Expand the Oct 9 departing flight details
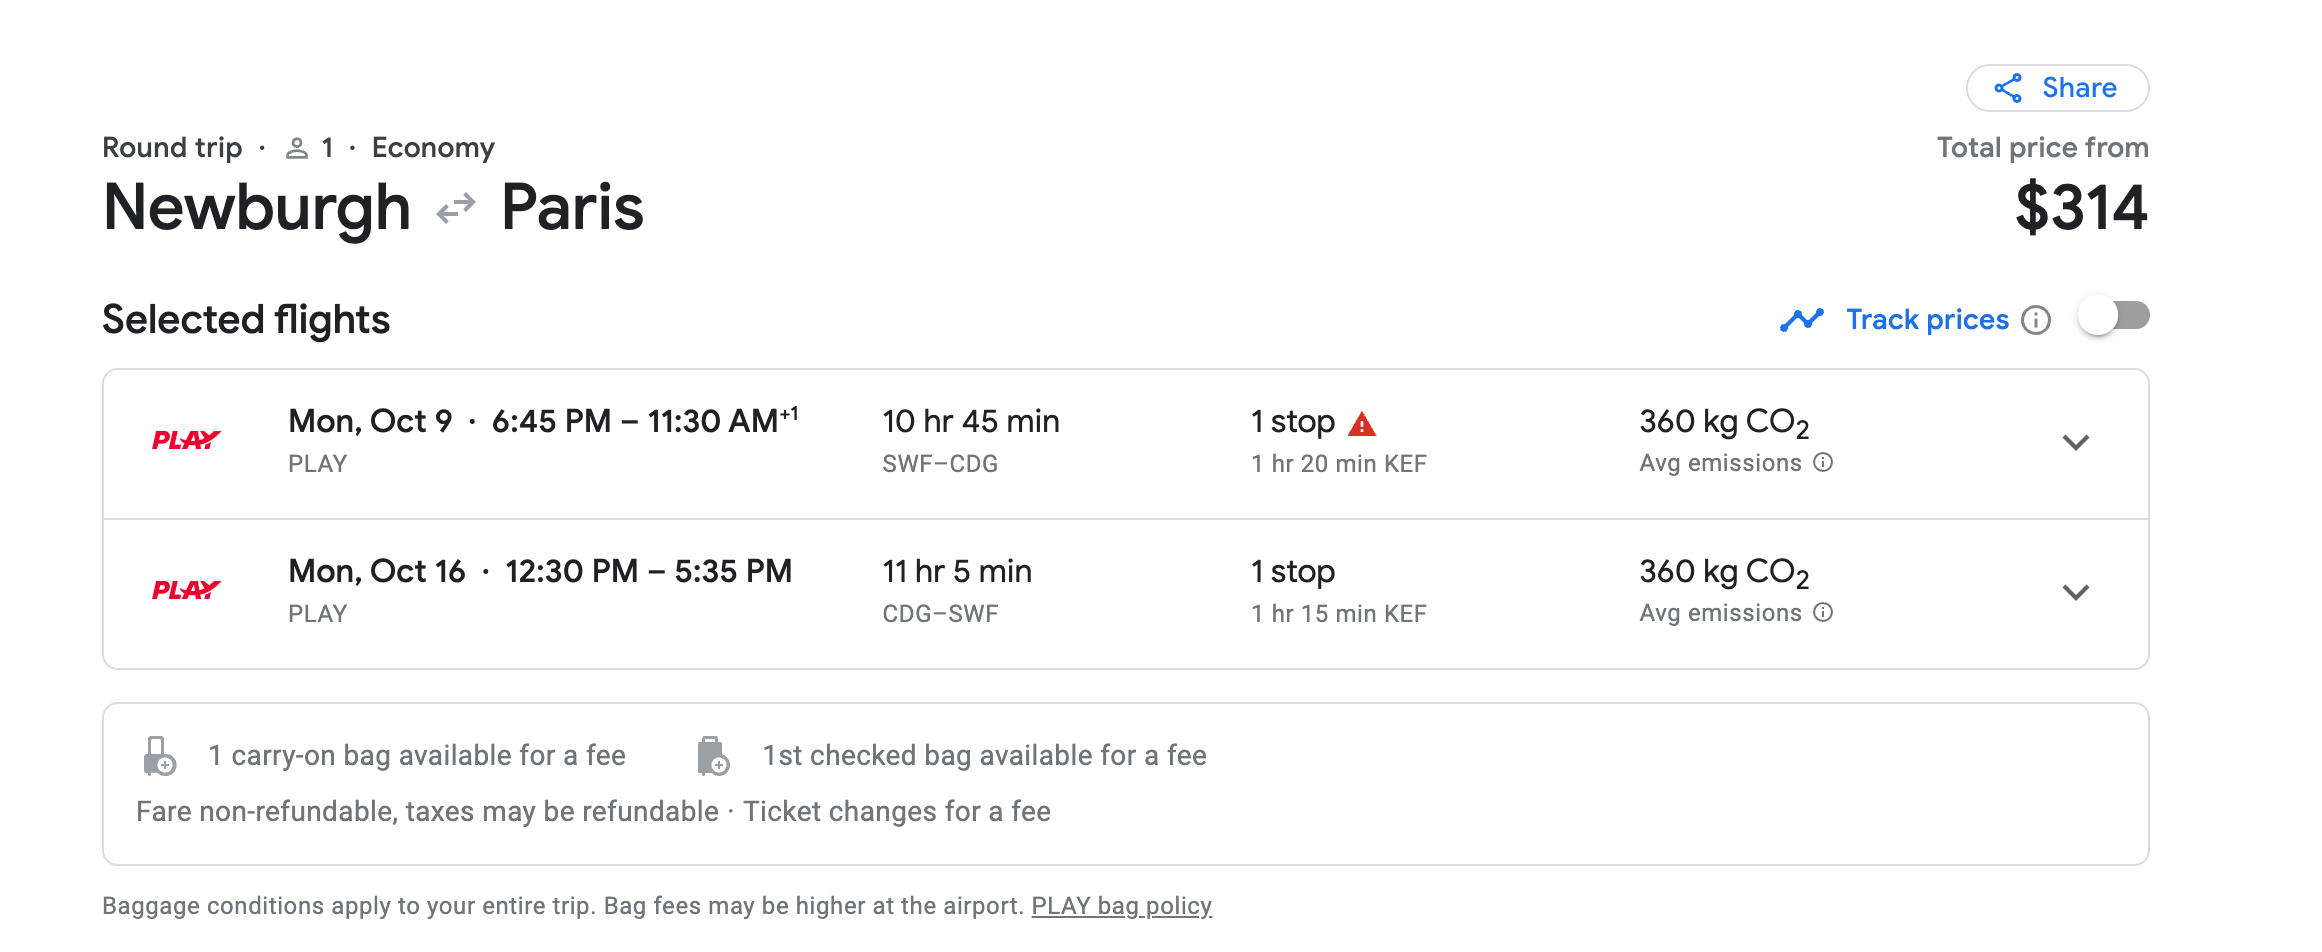 click(x=2076, y=442)
